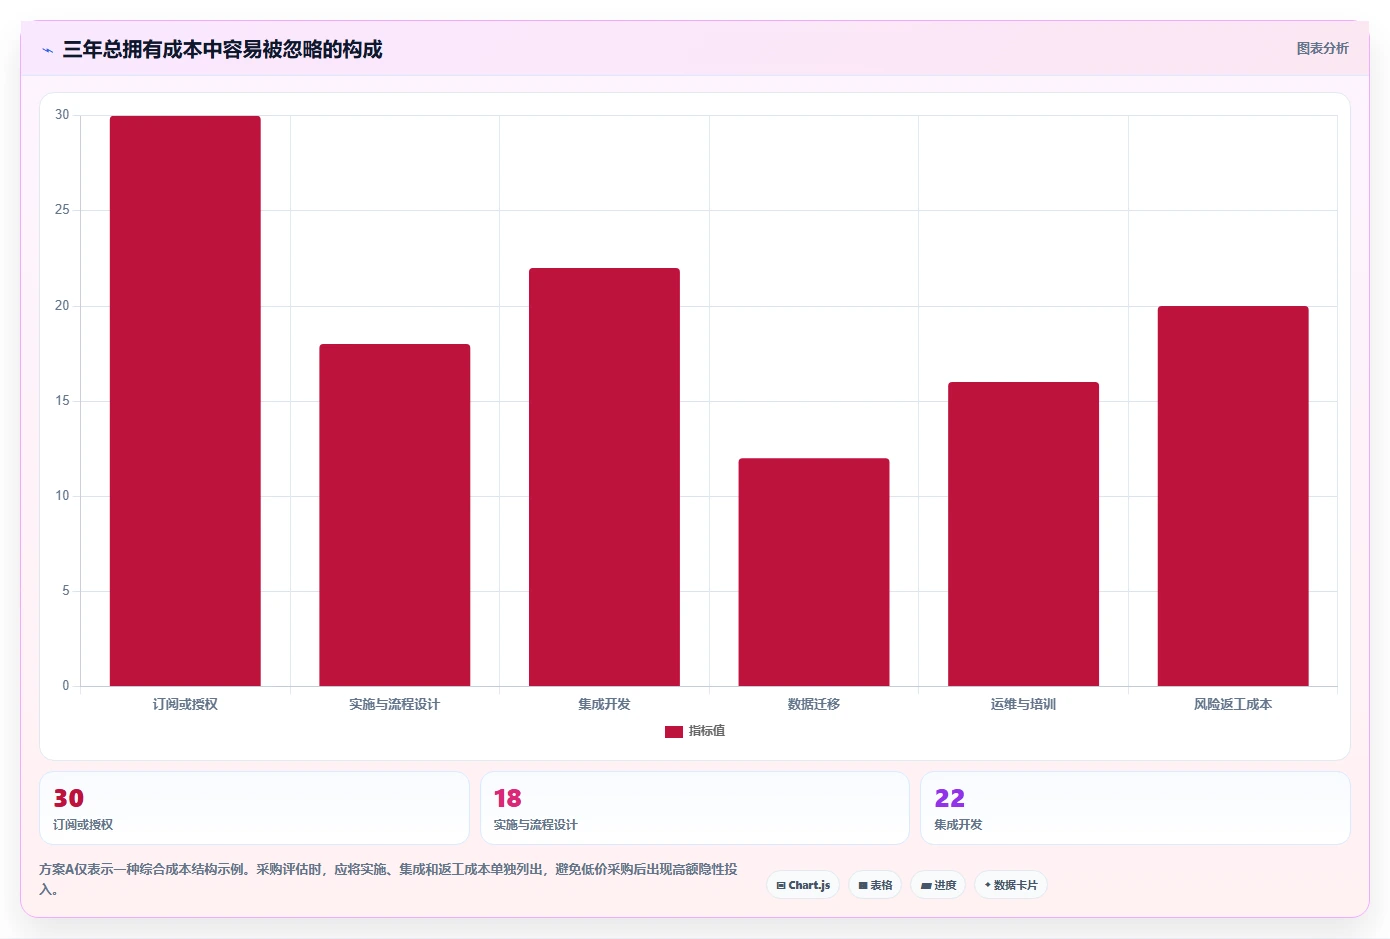Click the 图表分析 label in the header
This screenshot has width=1390, height=939.
1322,49
